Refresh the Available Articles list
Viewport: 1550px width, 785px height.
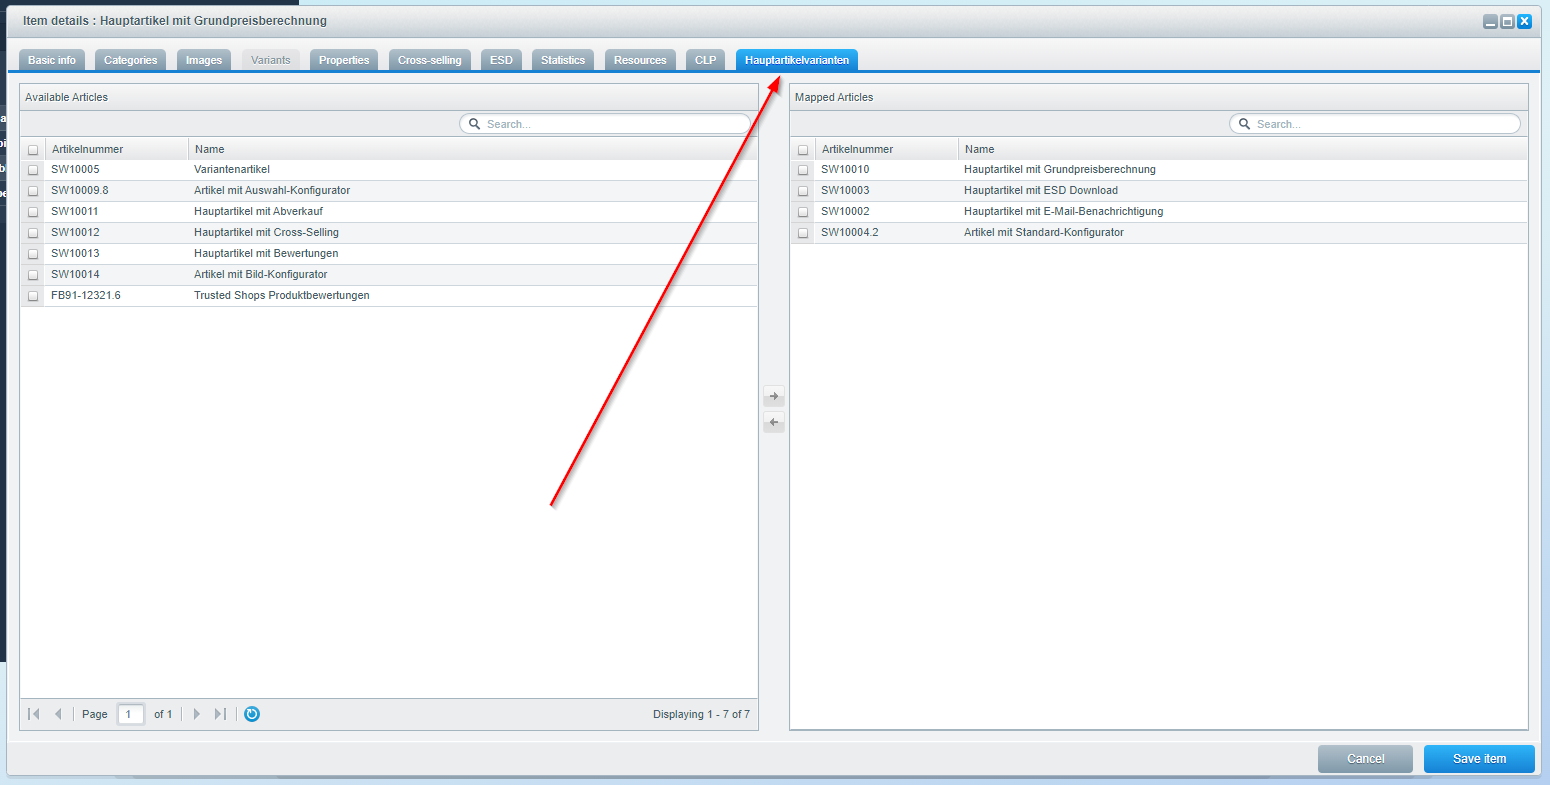click(252, 714)
